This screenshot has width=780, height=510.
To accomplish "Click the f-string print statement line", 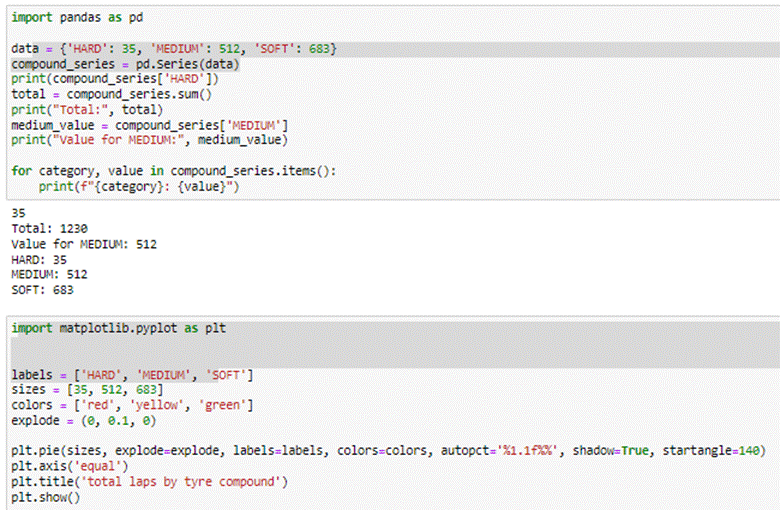I will (x=139, y=187).
